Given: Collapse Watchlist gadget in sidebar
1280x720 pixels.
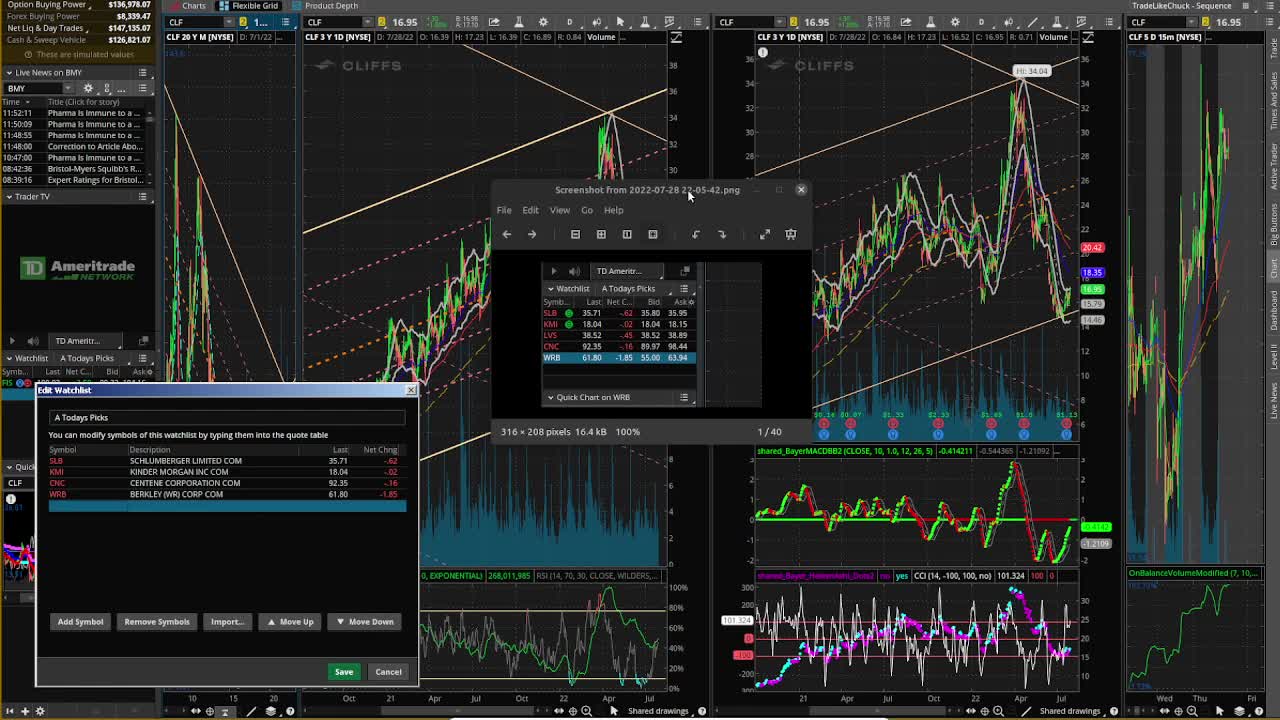Looking at the screenshot, I should pos(8,358).
